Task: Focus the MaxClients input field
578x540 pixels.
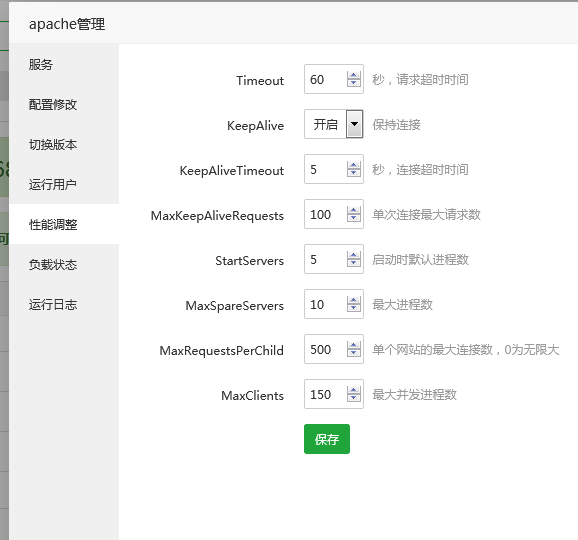Action: tap(334, 394)
